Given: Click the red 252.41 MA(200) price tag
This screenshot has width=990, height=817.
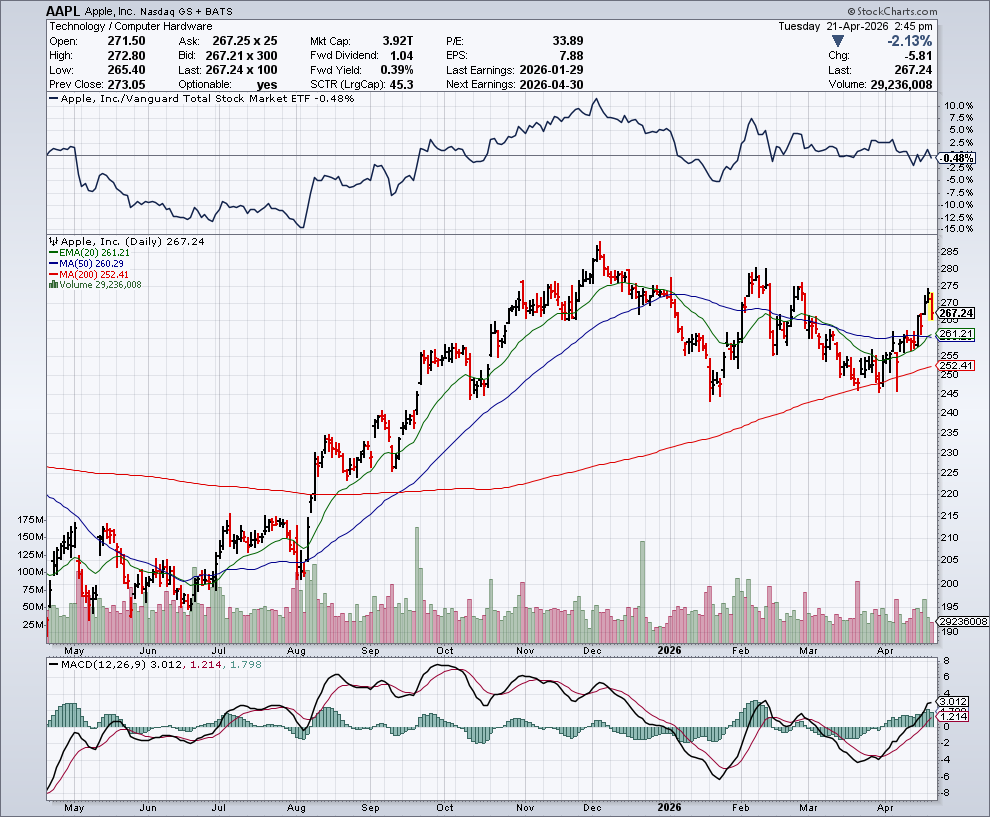Looking at the screenshot, I should [957, 366].
